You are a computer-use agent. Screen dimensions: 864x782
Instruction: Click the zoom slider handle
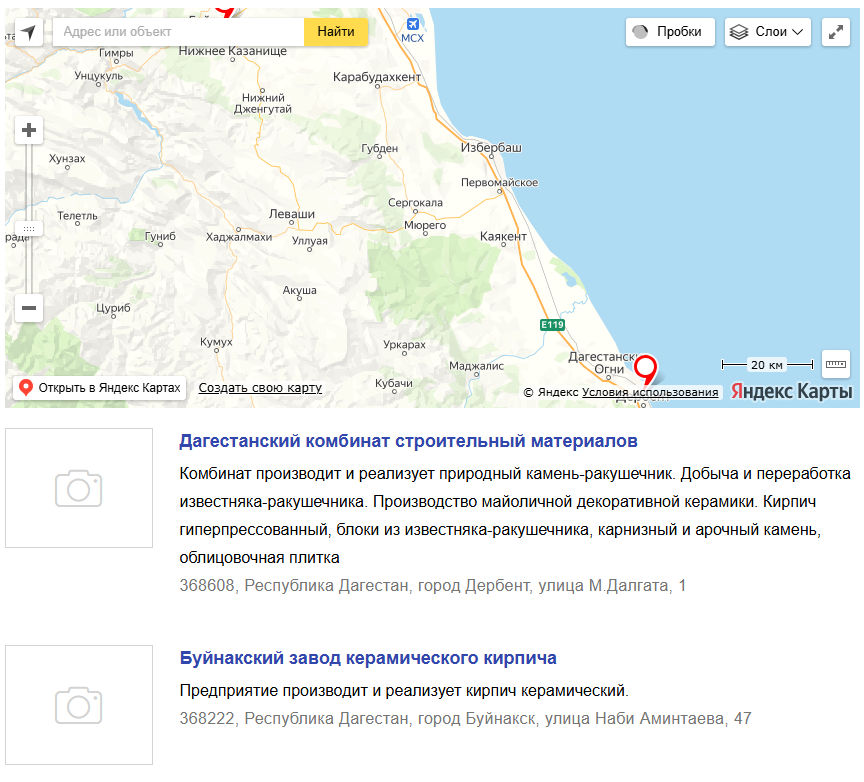click(x=29, y=228)
